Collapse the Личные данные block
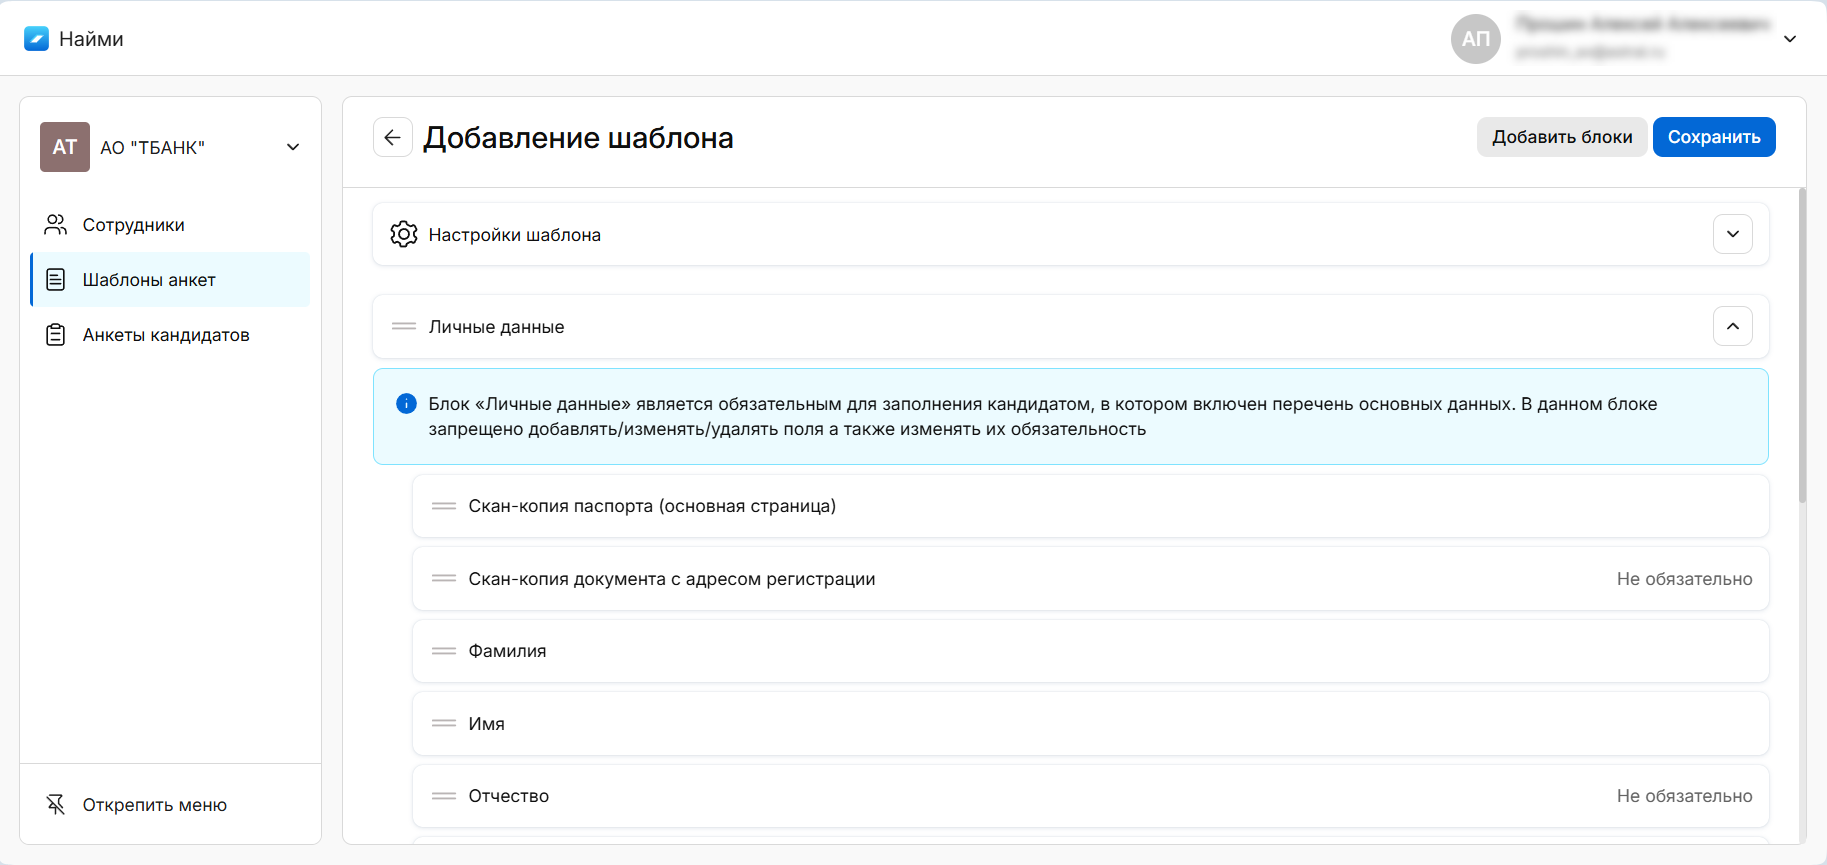The image size is (1827, 865). coord(1732,326)
